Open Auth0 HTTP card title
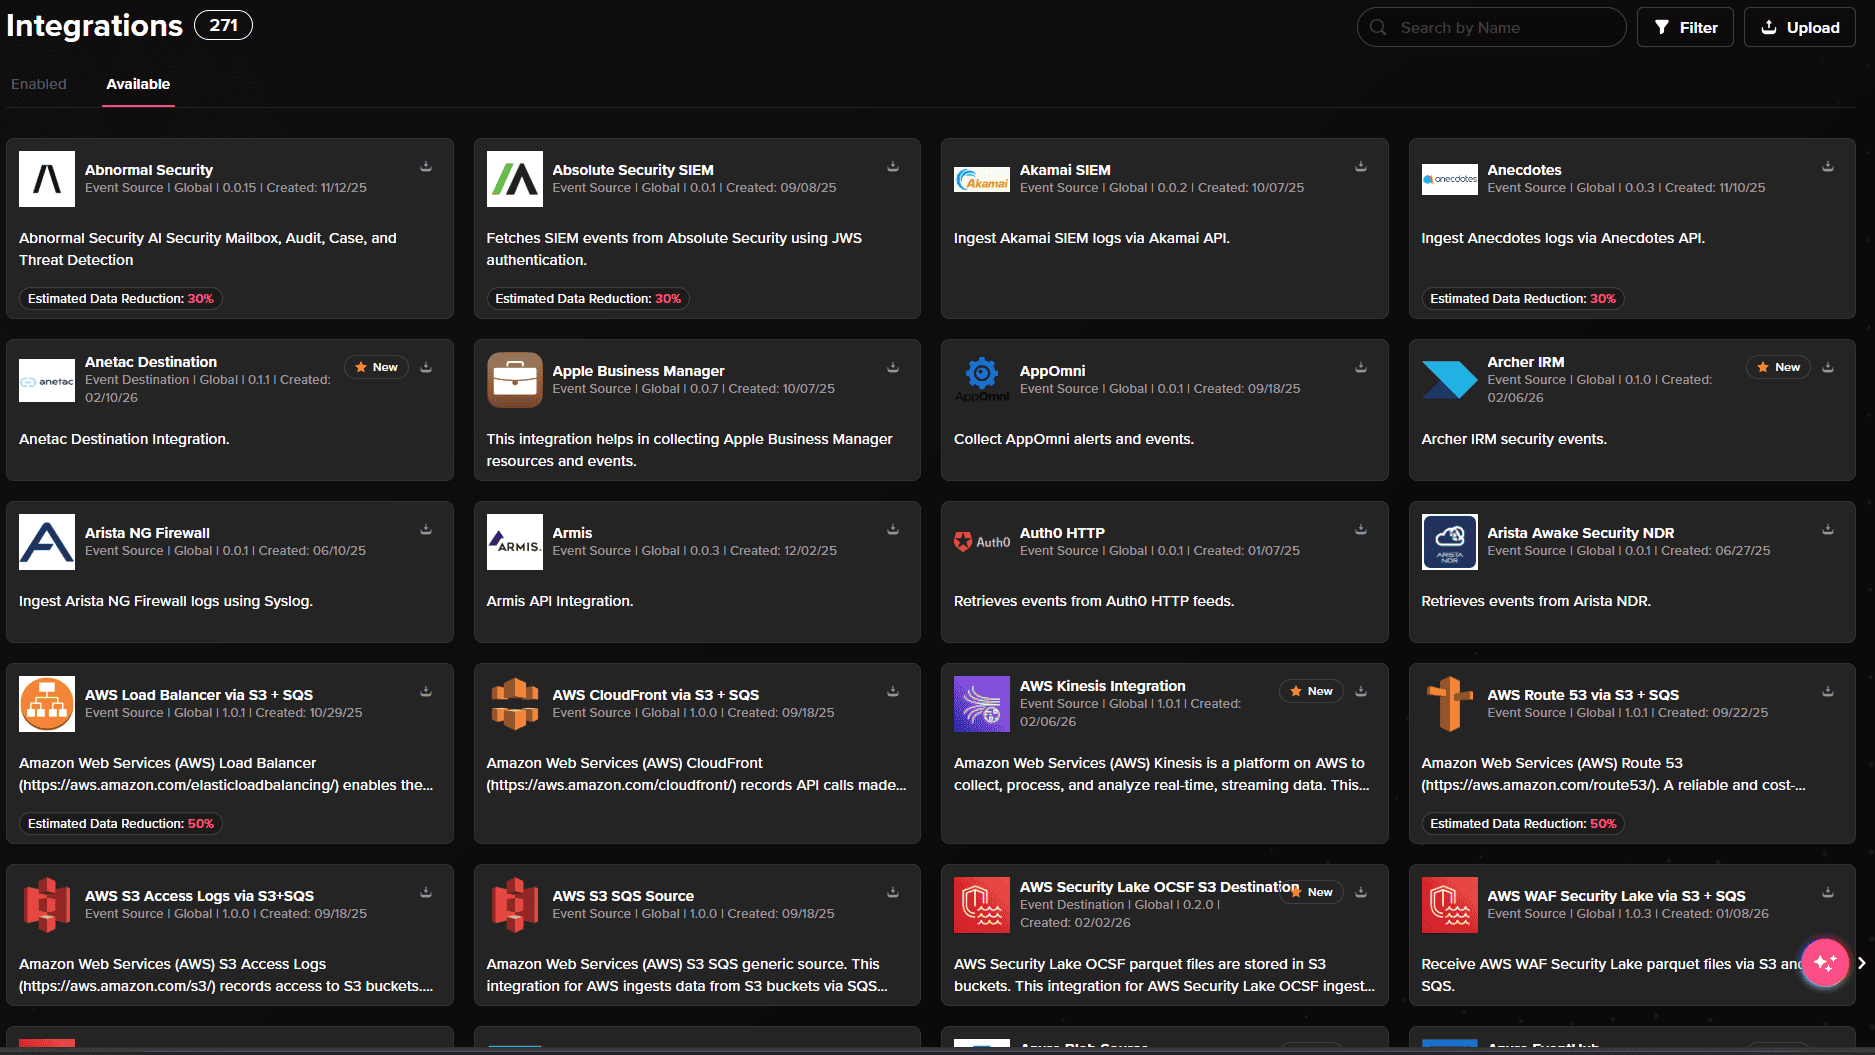The image size is (1875, 1055). [x=1062, y=533]
